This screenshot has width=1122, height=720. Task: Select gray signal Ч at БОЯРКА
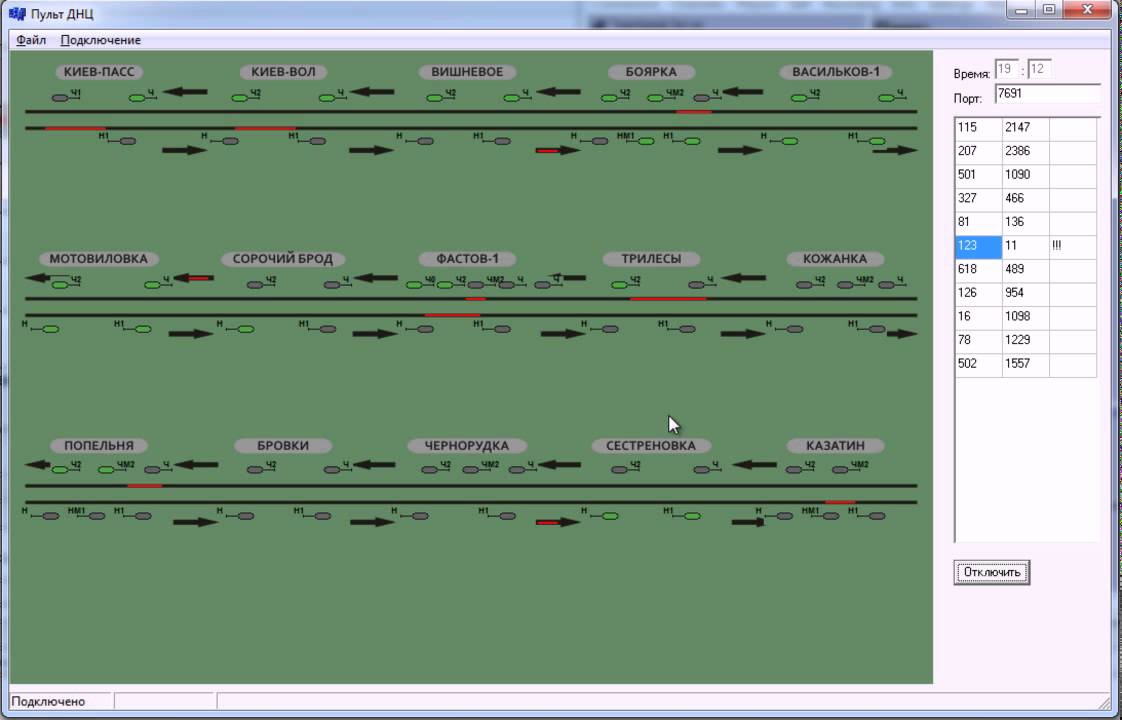[702, 97]
